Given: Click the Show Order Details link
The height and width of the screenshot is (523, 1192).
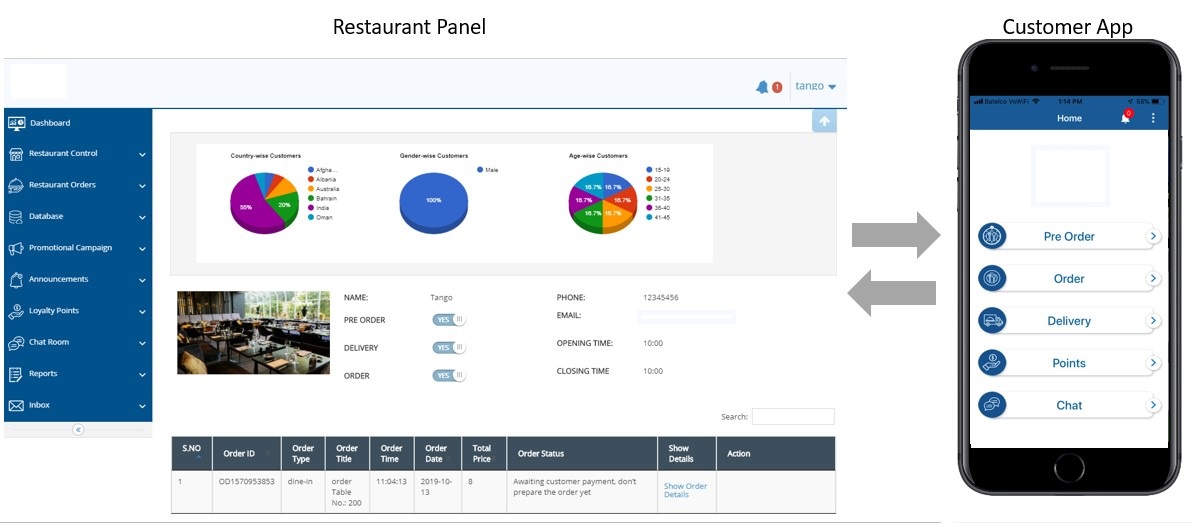Looking at the screenshot, I should [685, 490].
